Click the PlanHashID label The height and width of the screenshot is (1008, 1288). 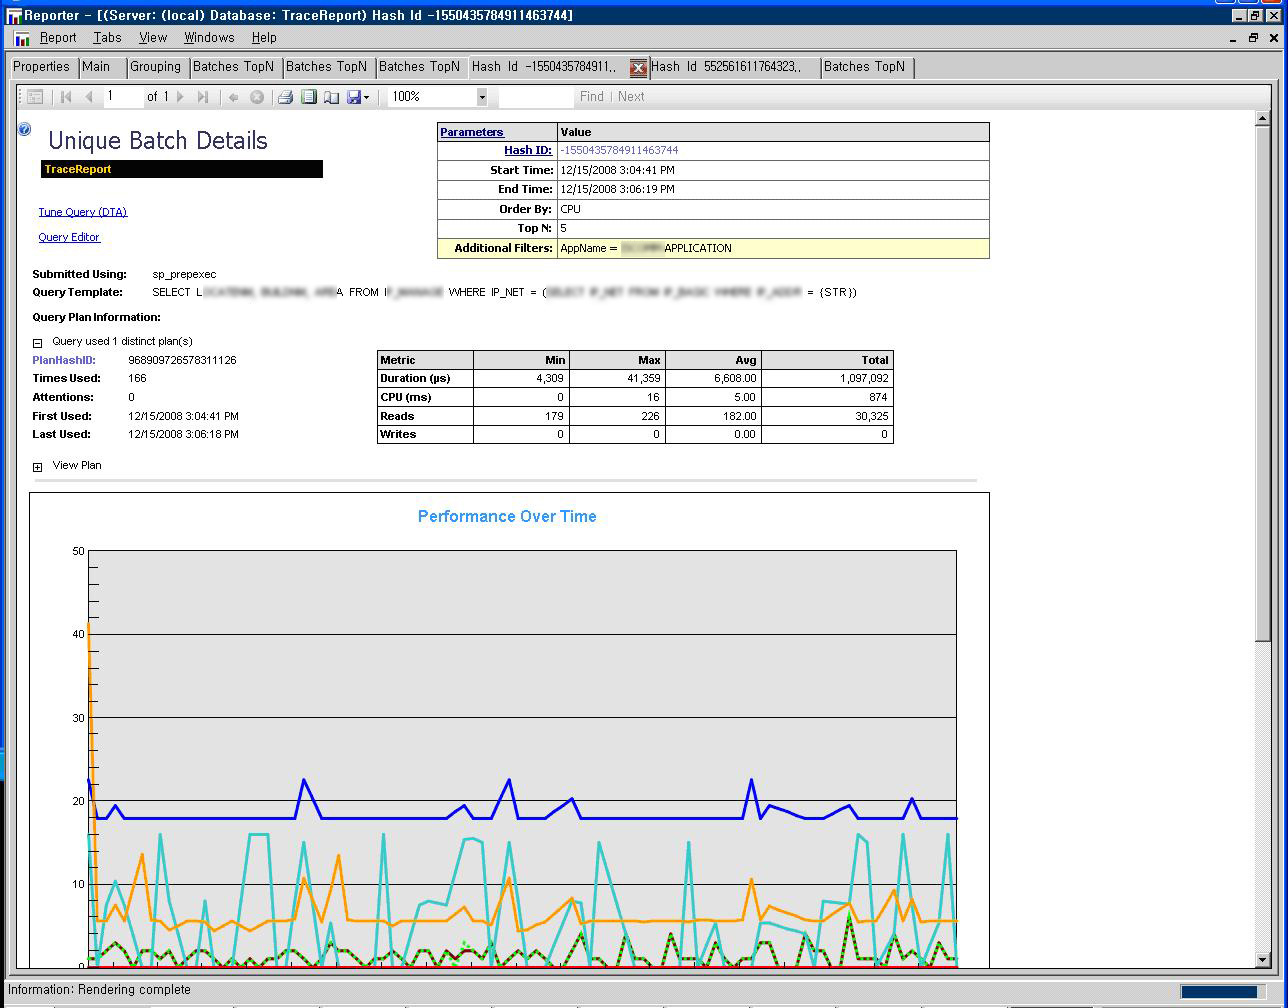[x=64, y=360]
